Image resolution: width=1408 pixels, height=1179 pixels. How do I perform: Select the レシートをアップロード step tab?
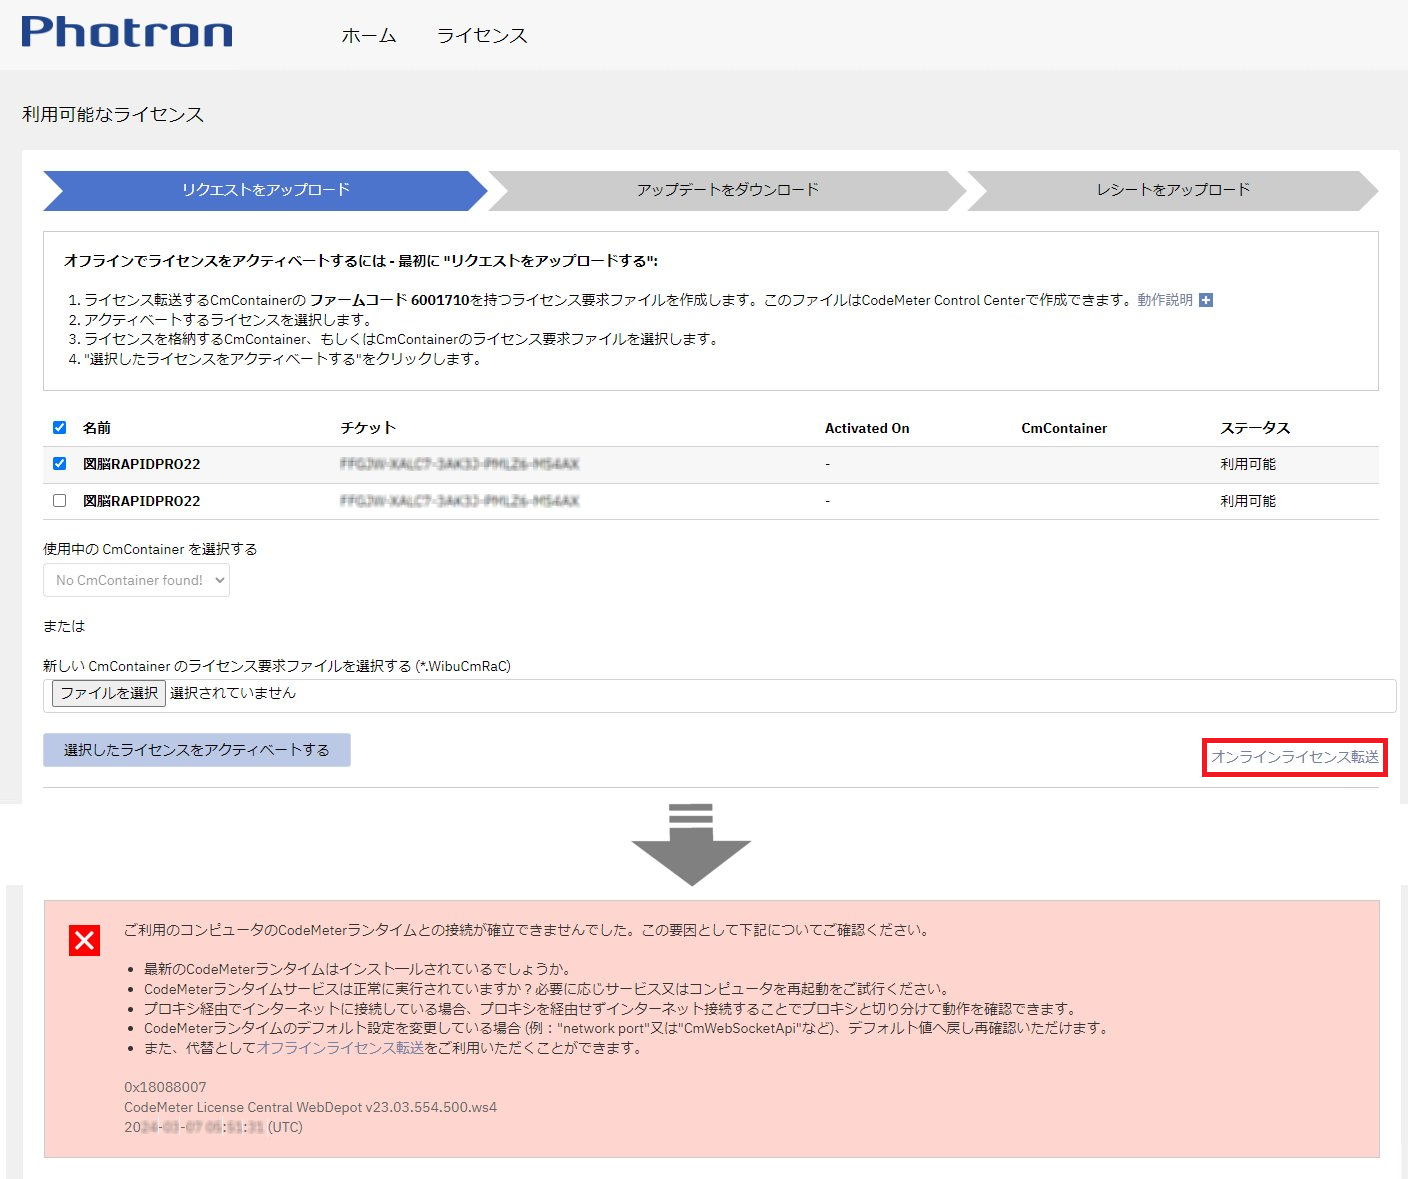(x=1173, y=190)
